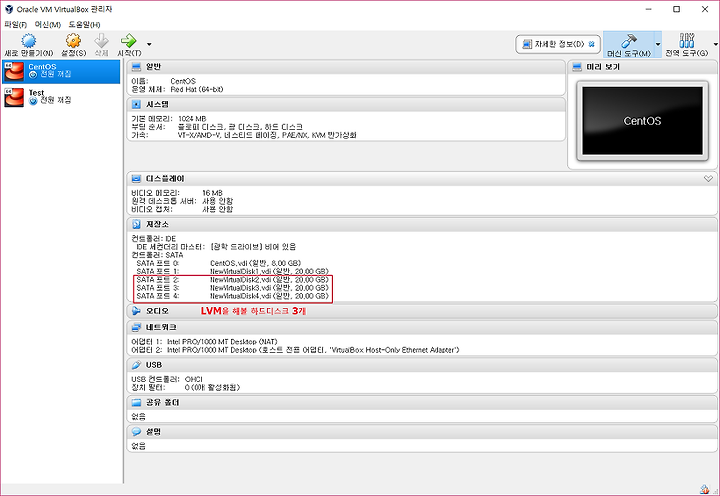Click the Red Hat (64-bit) OS value

pos(197,90)
